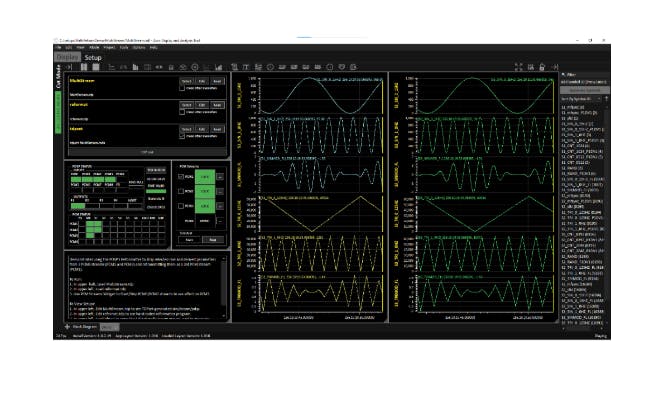Open the Help menu
Image resolution: width=664 pixels, height=403 pixels.
click(153, 47)
